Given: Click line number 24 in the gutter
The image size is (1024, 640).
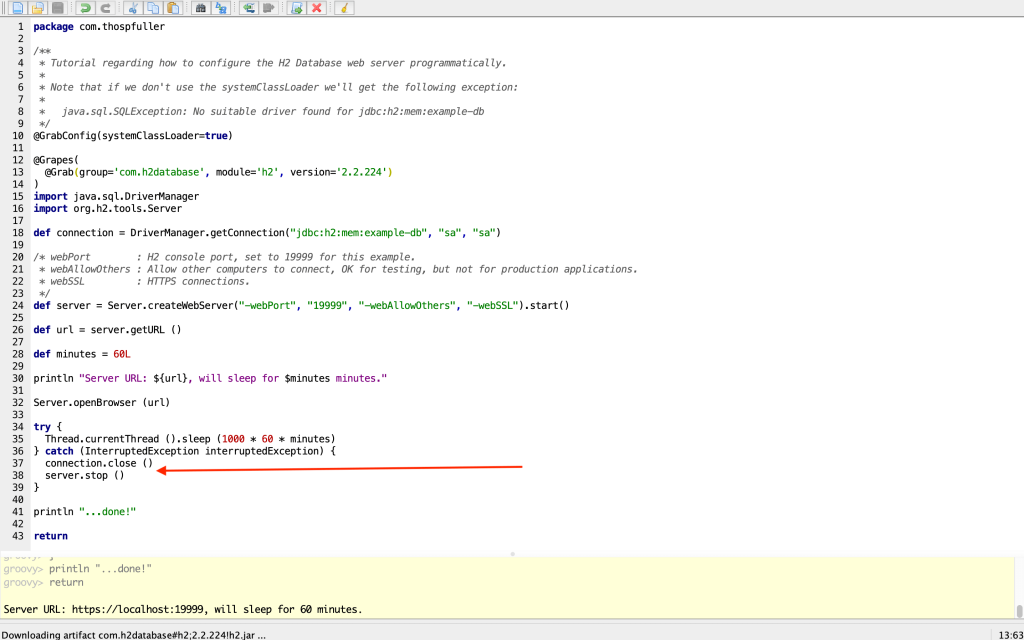Looking at the screenshot, I should pos(18,305).
